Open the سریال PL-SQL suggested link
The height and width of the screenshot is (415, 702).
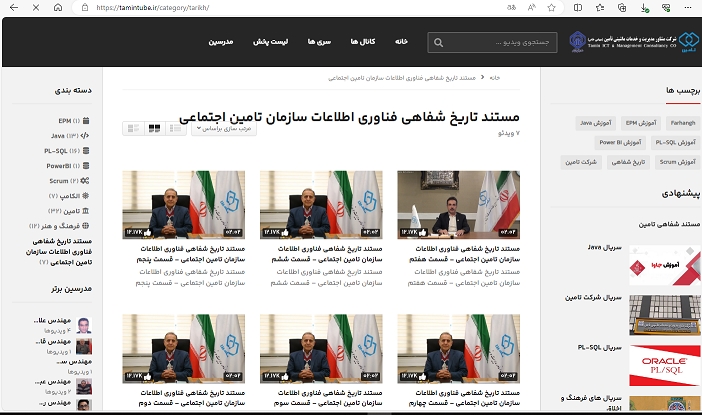[600, 347]
